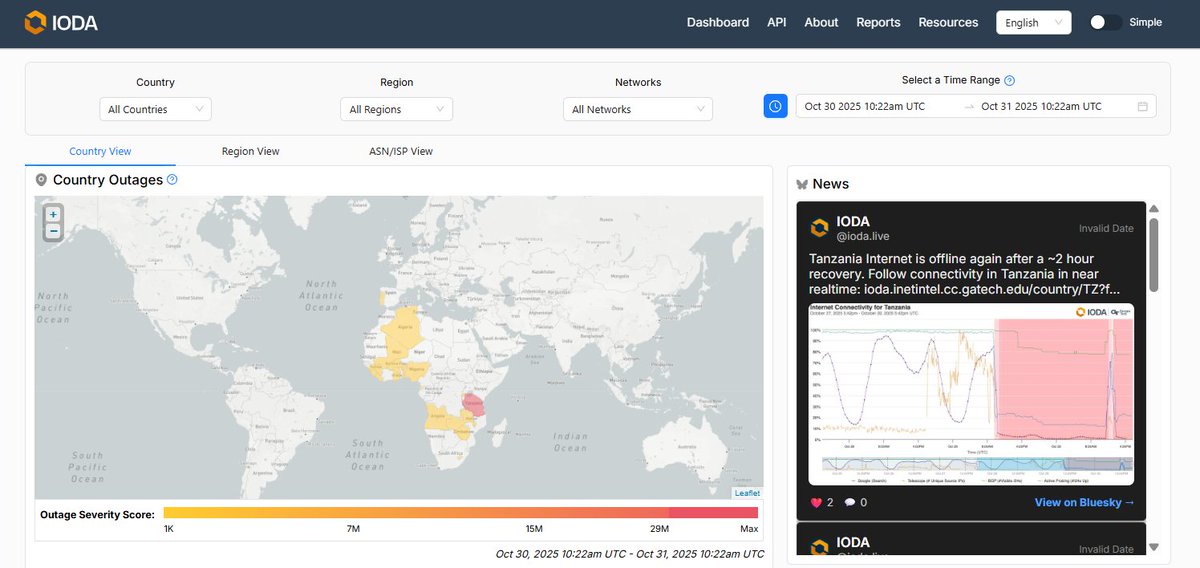Click the comment bubble icon on post

click(850, 502)
